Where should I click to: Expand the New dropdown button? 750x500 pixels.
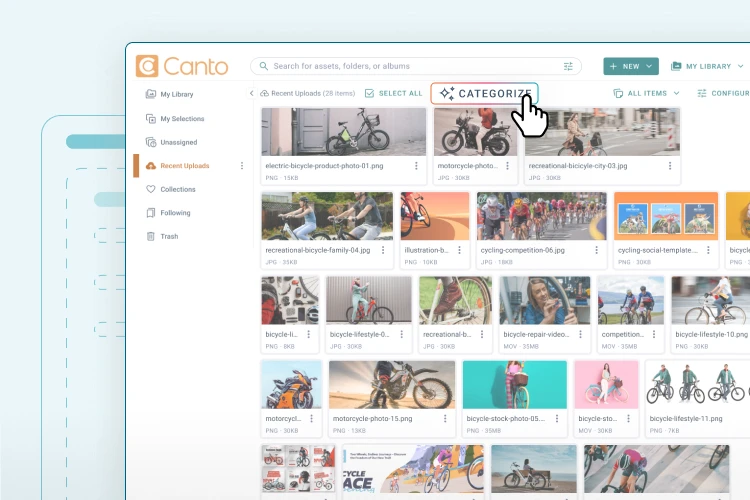coord(630,66)
